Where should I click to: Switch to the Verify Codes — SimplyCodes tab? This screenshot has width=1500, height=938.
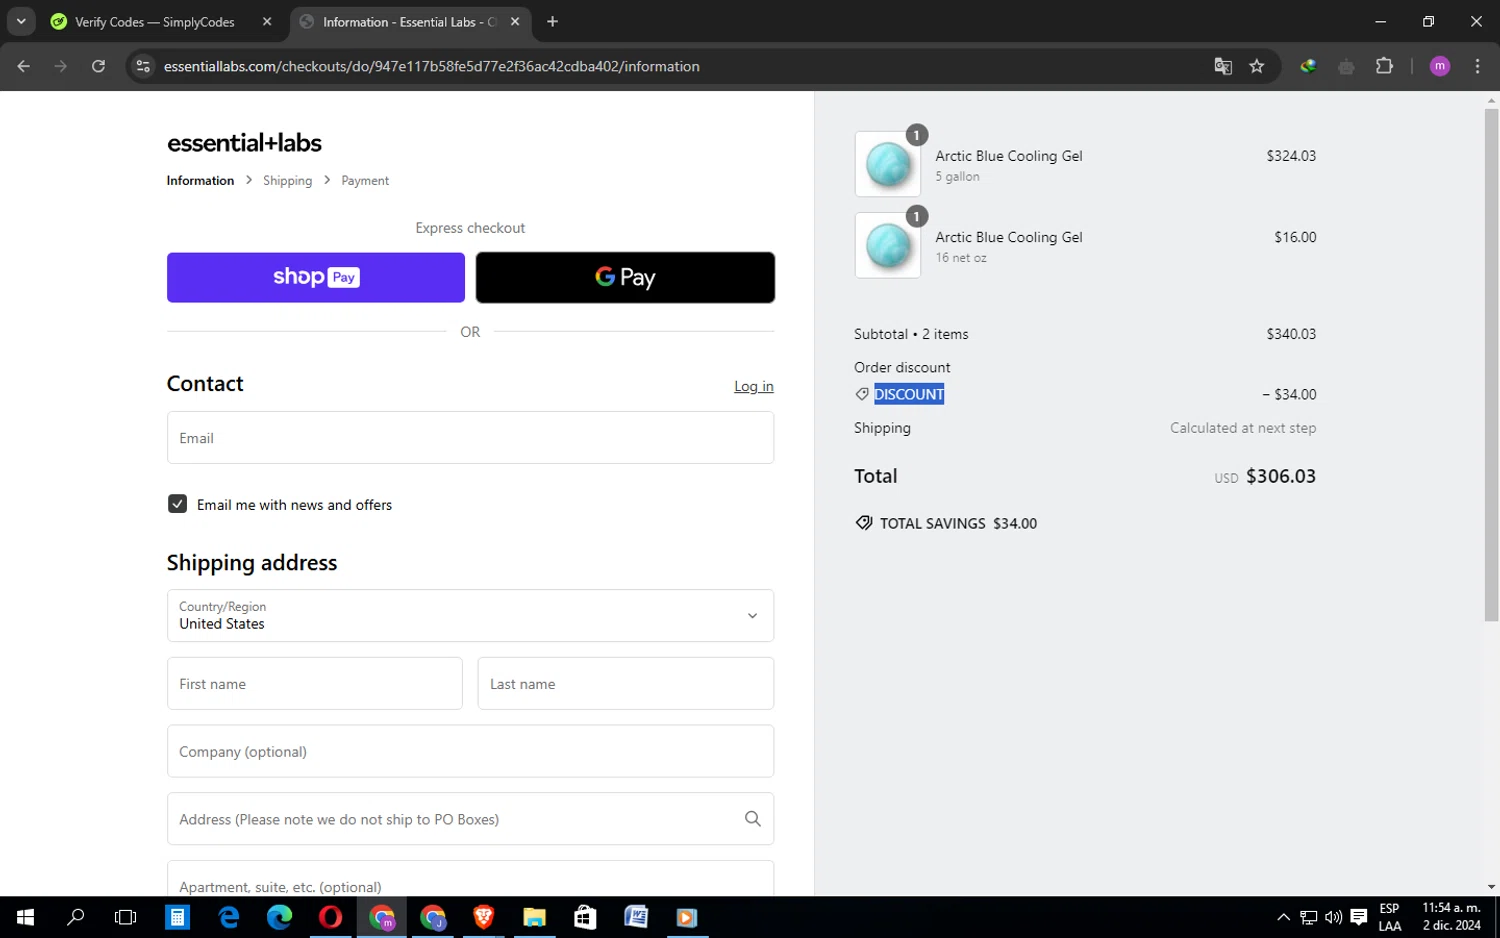tap(155, 21)
